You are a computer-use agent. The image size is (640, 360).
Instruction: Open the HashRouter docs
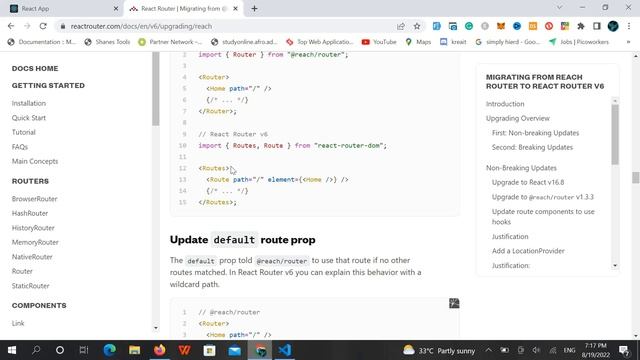pos(30,213)
